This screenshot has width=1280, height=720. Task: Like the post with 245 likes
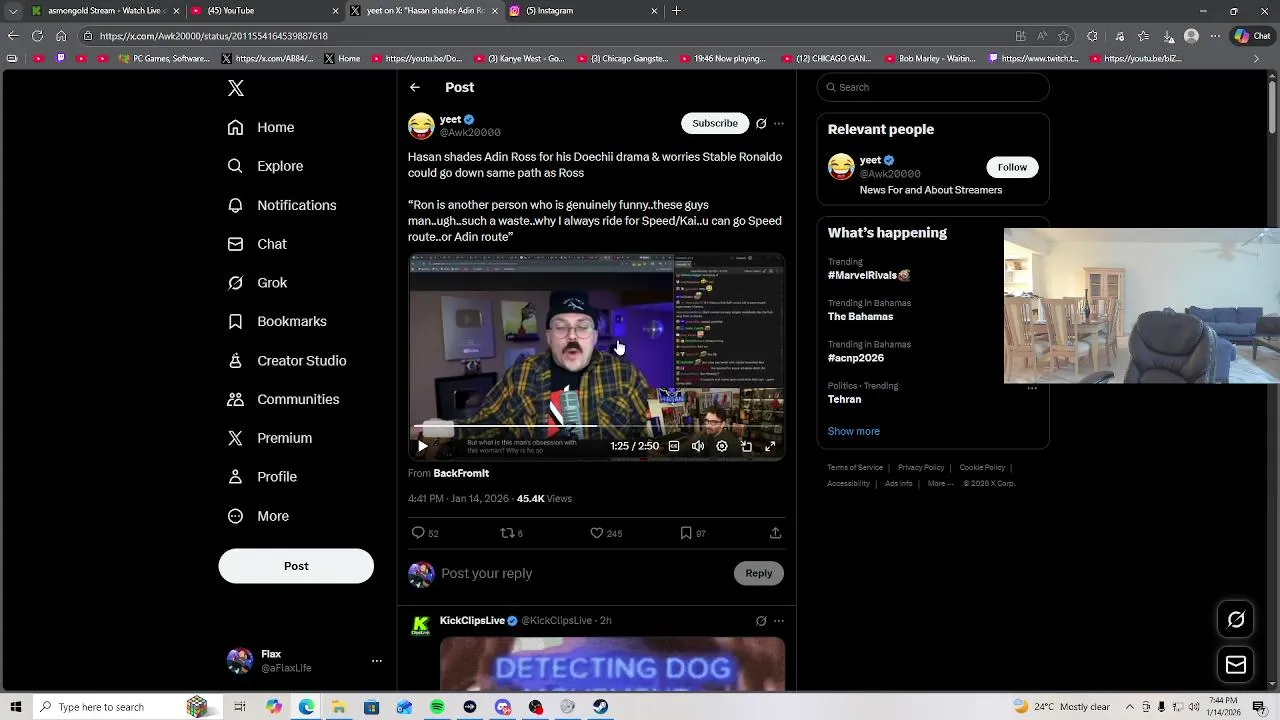pos(606,533)
